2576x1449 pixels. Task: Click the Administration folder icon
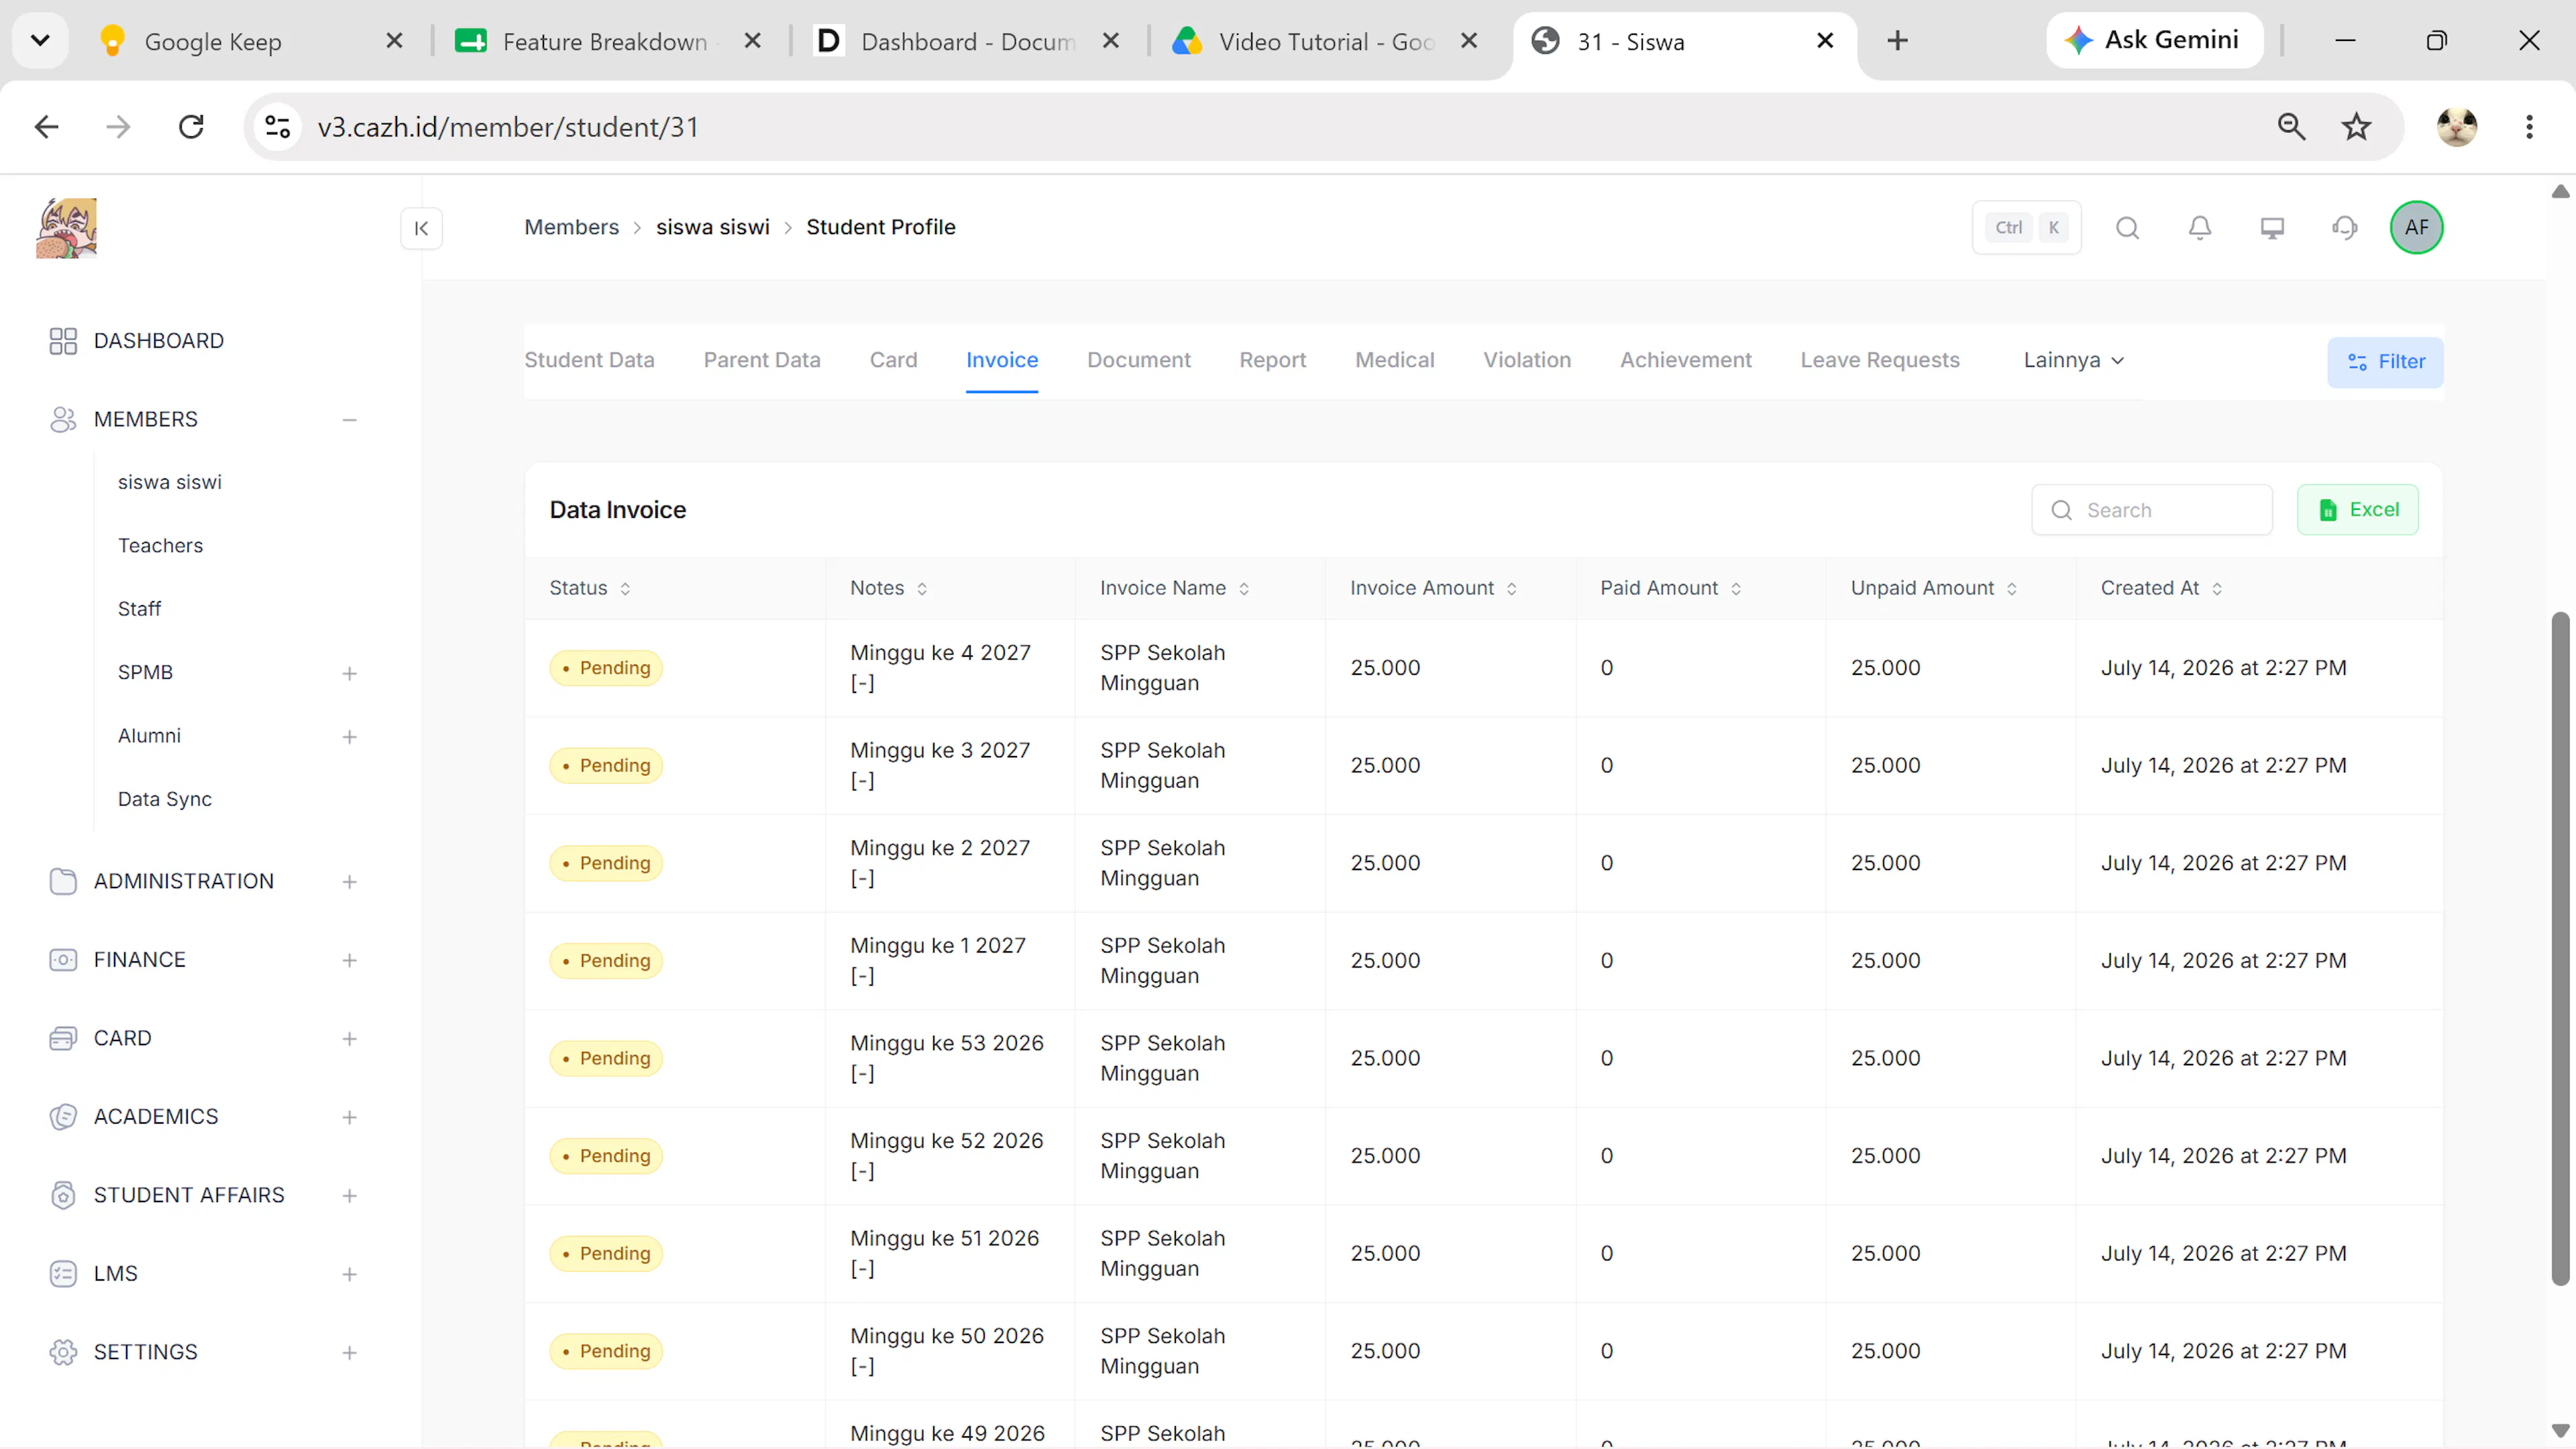pos(63,881)
